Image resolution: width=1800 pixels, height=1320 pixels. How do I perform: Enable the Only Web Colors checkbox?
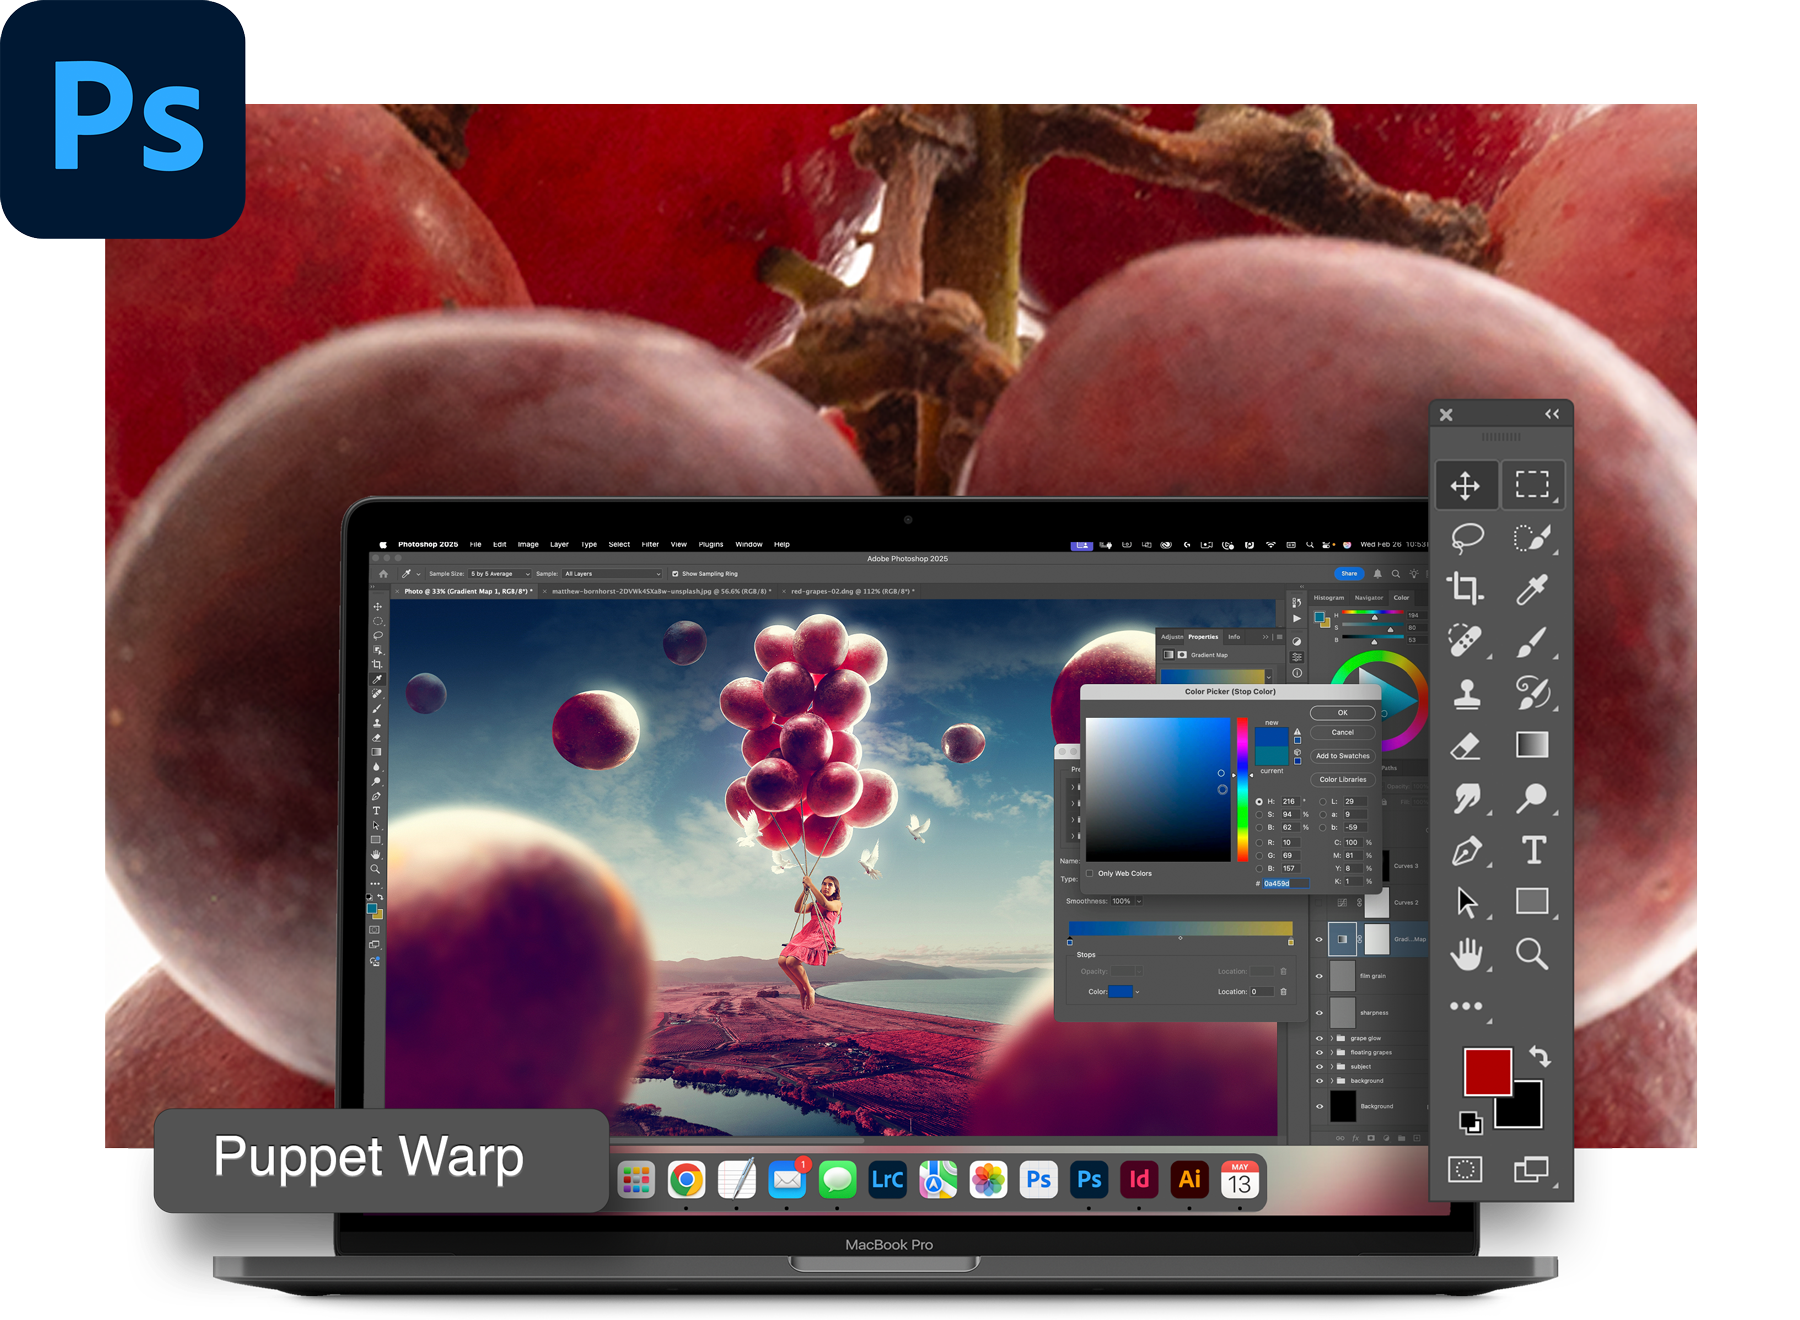[1090, 873]
